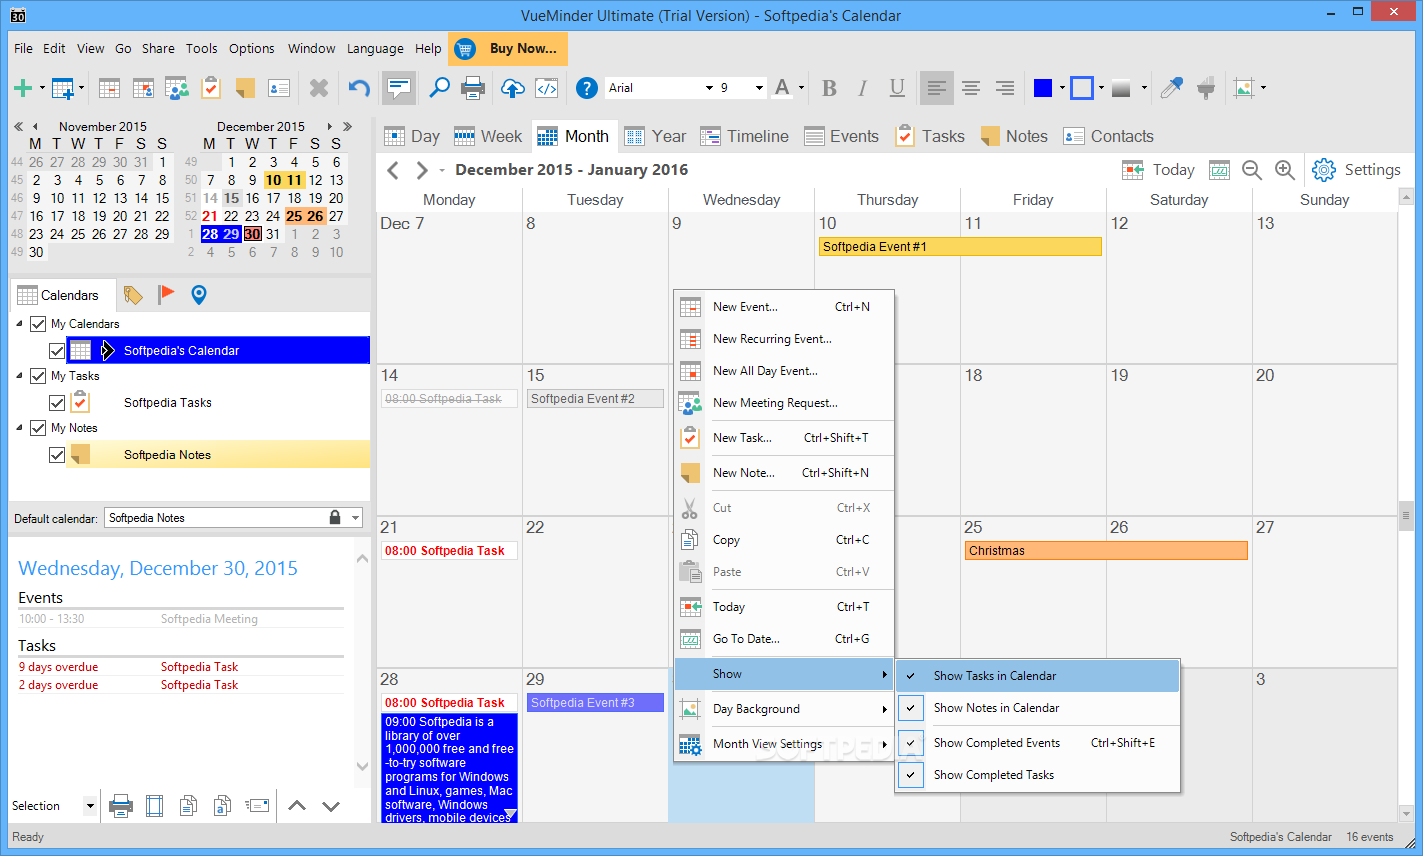Open the locations pin tab in sidebar

[x=198, y=294]
